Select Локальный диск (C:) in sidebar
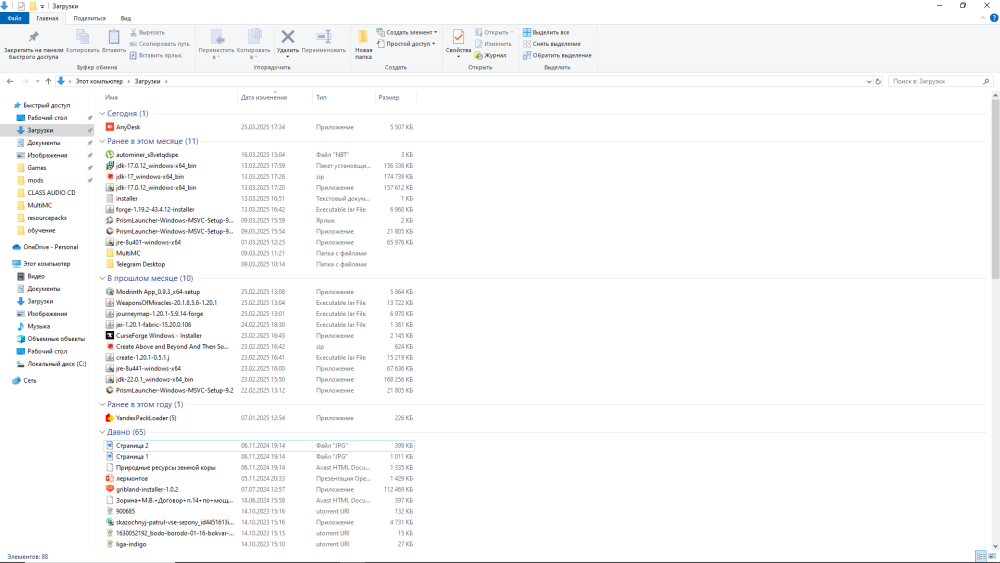This screenshot has width=1000, height=563. coord(56,364)
